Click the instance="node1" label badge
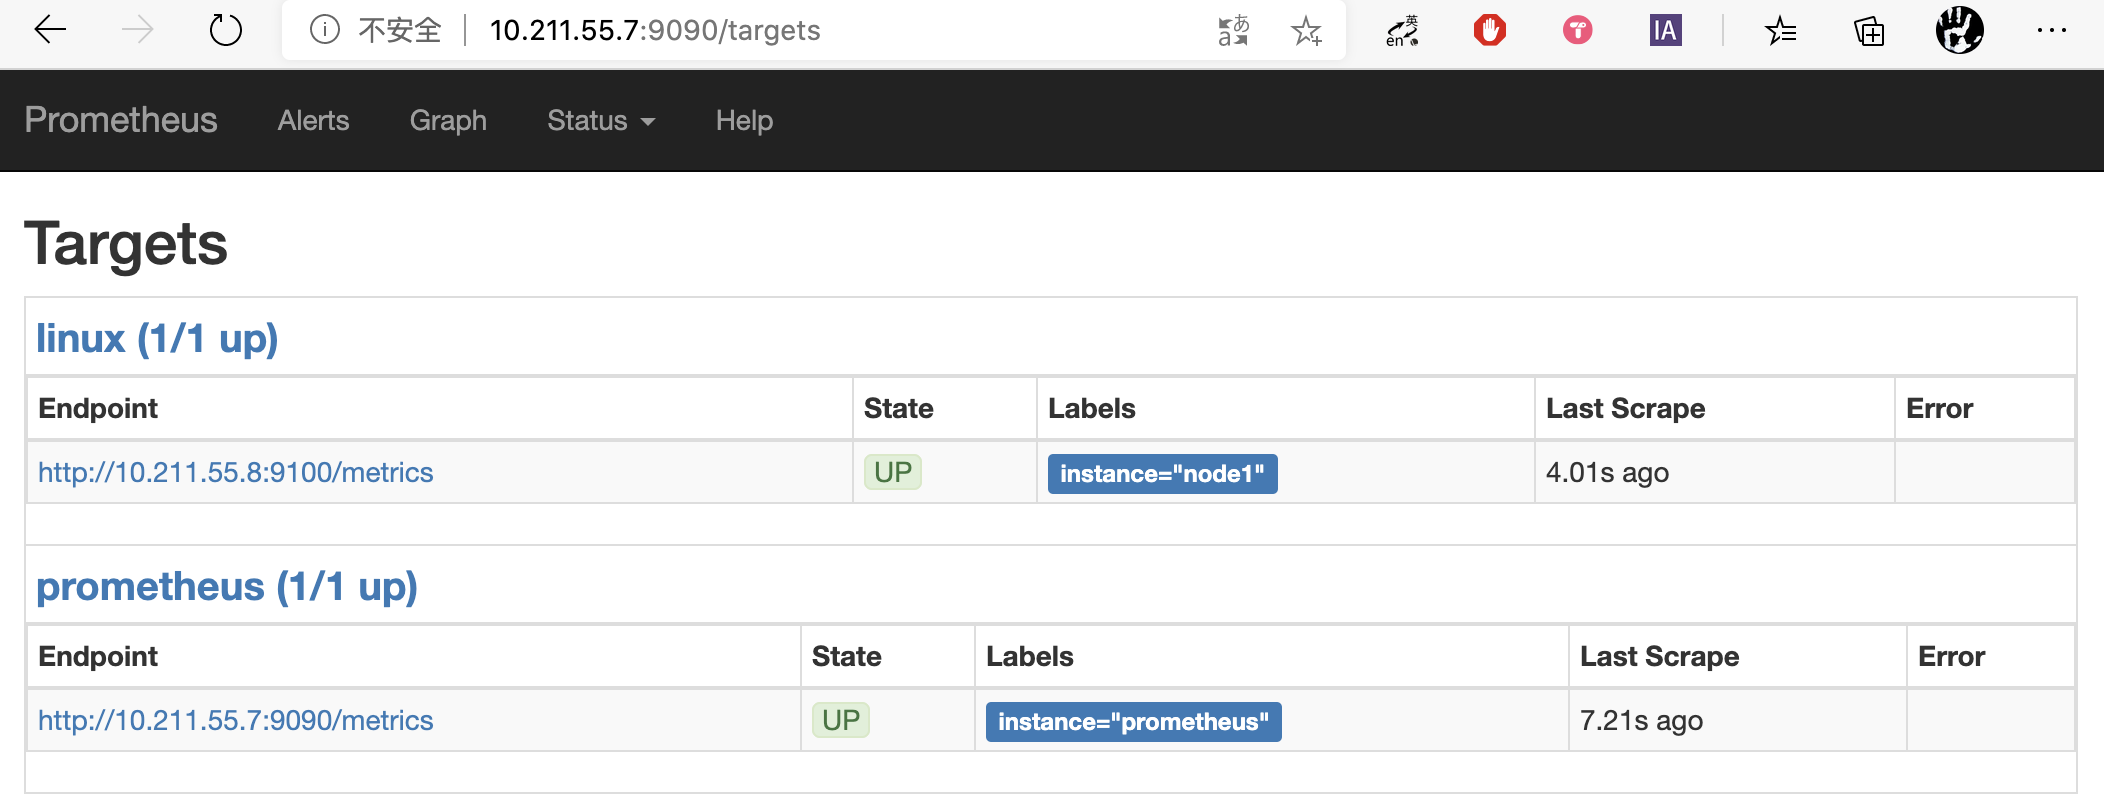Viewport: 2104px width, 796px height. click(1162, 473)
